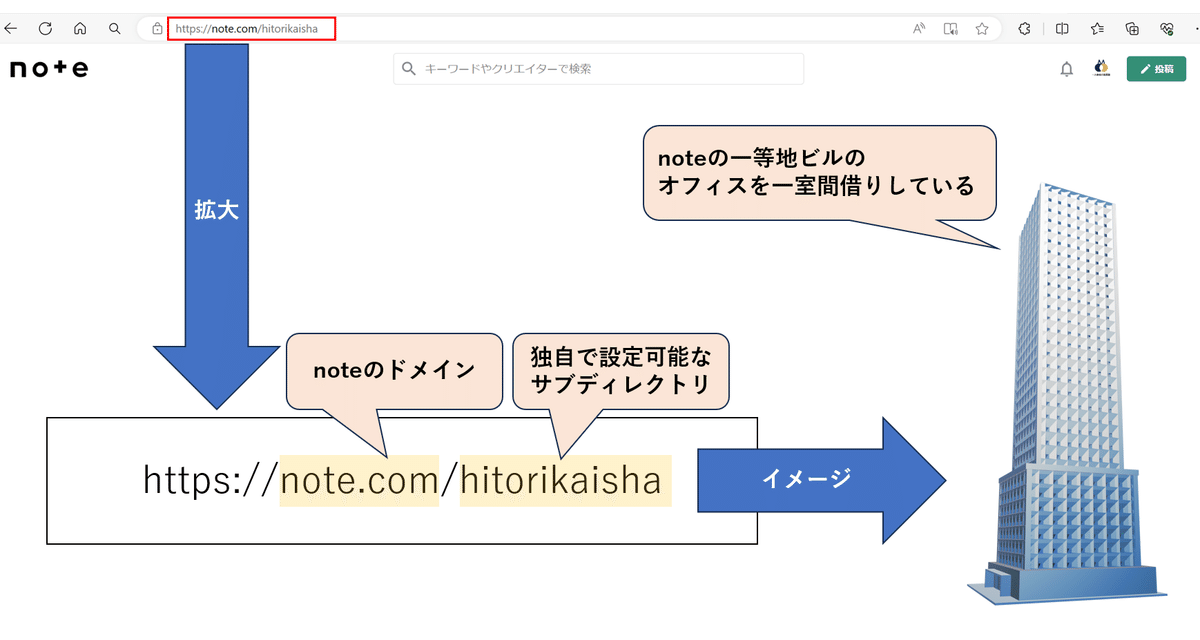Open the notification bell on note
The image size is (1200, 640).
[x=1066, y=69]
